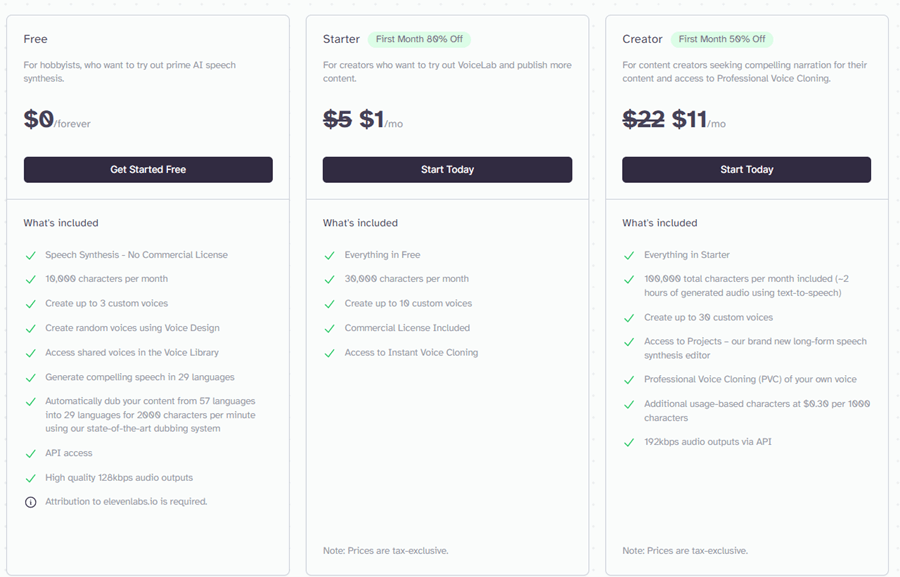
Task: Click checkmark beside Speech Synthesis No Commercial License
Action: 30,255
